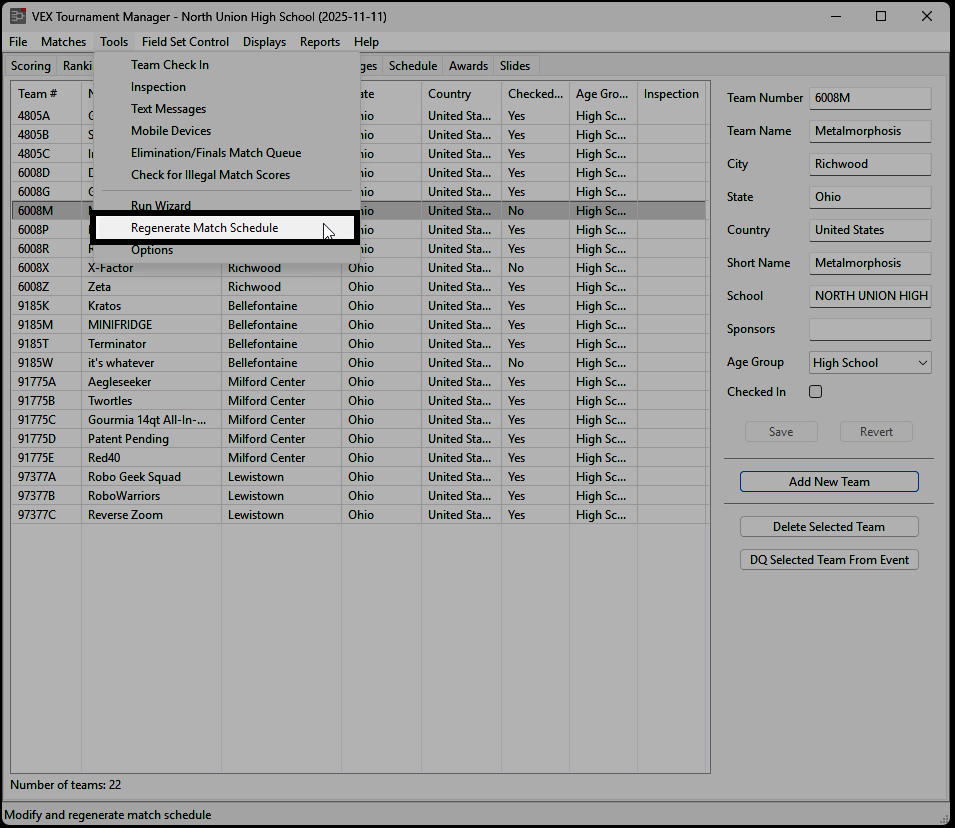This screenshot has width=955, height=828.
Task: Open the Age Group dropdown
Action: [870, 363]
